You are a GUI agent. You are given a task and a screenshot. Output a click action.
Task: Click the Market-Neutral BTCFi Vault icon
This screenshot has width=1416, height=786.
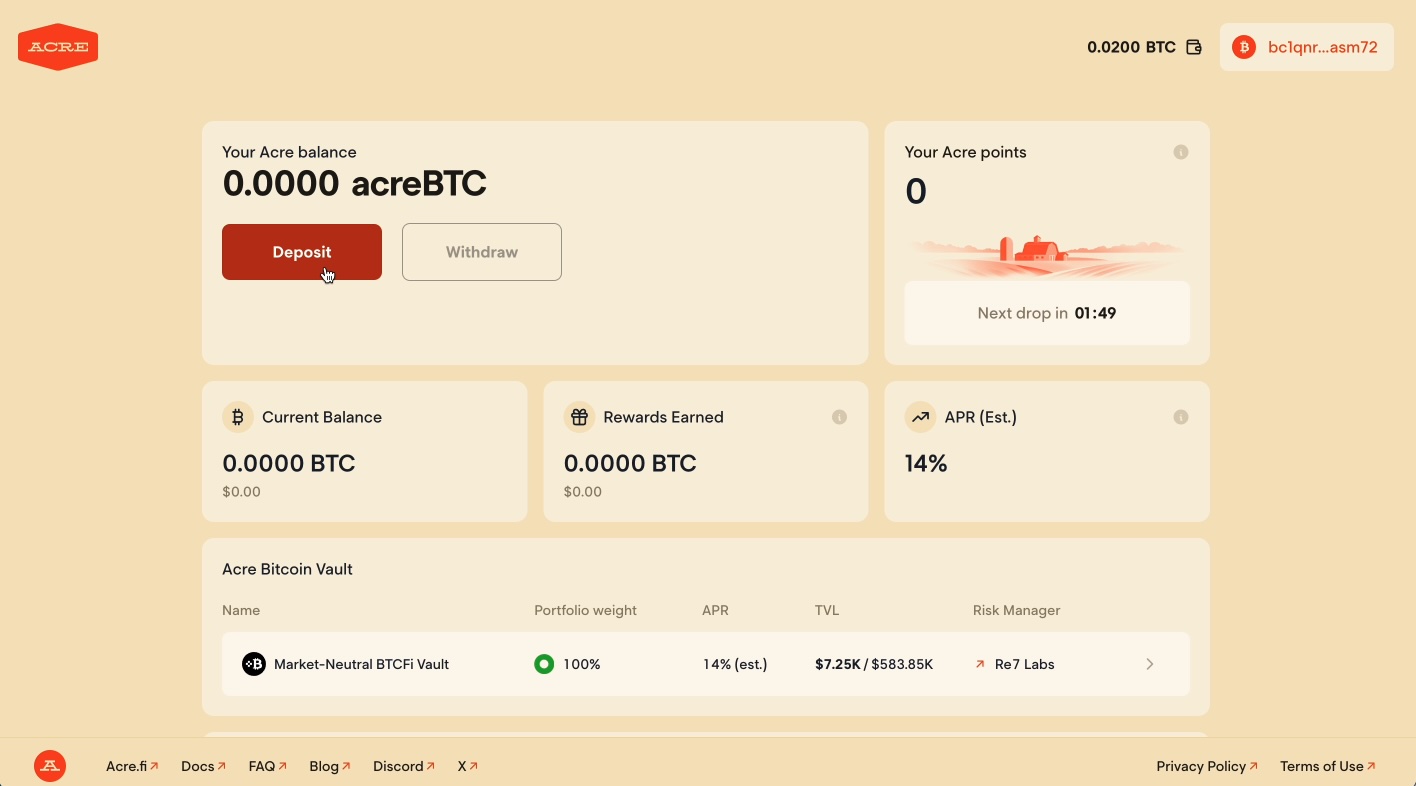pyautogui.click(x=254, y=664)
